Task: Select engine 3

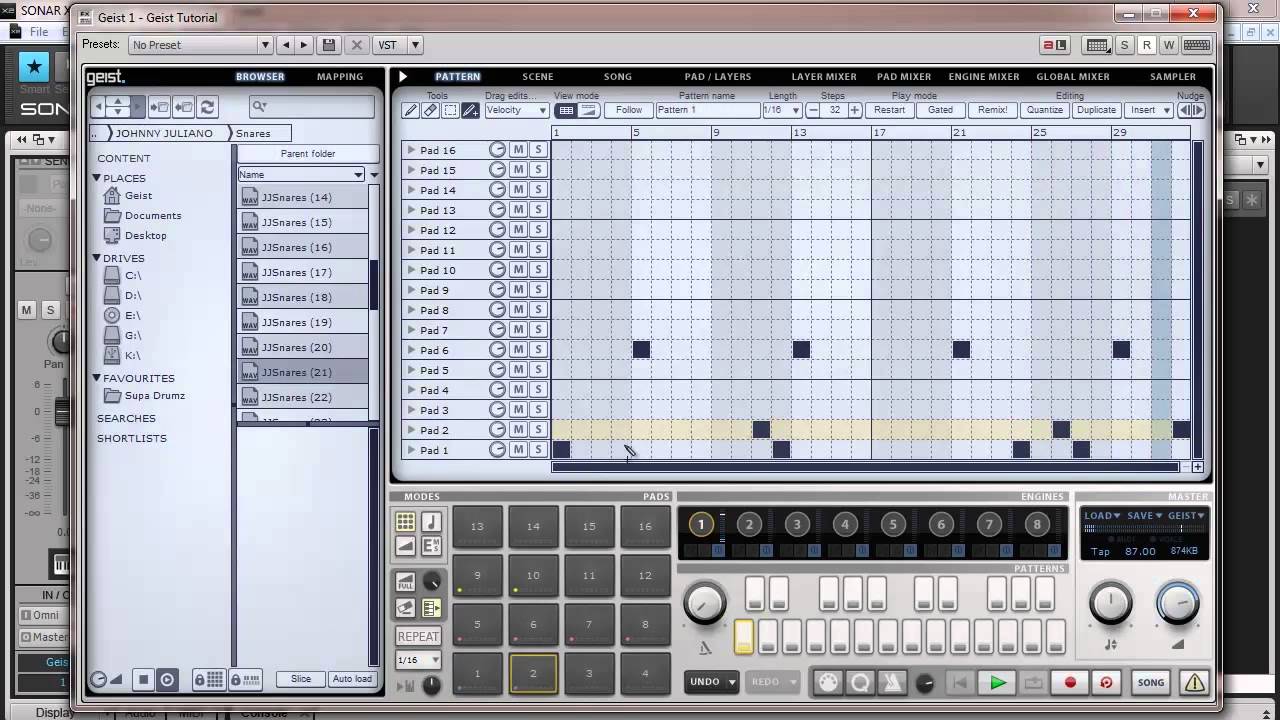Action: coord(797,524)
